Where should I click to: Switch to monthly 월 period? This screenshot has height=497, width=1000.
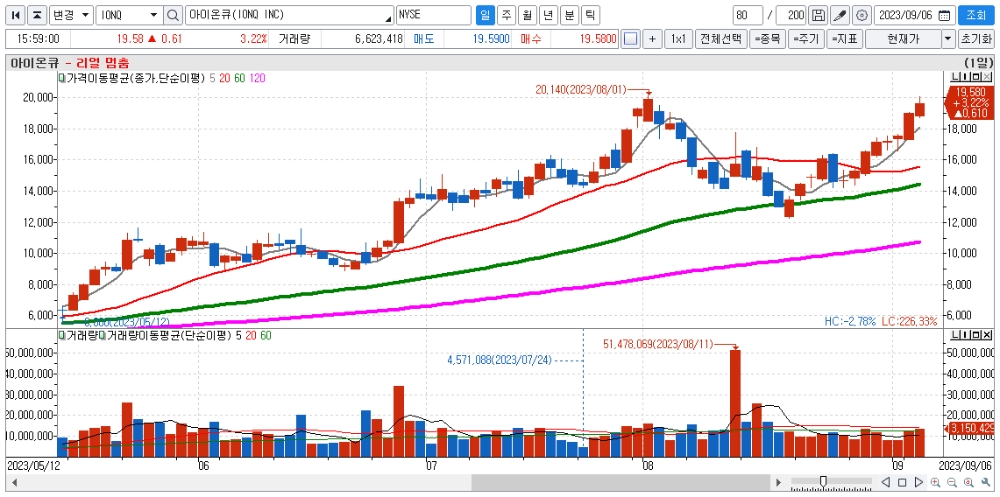click(x=527, y=15)
